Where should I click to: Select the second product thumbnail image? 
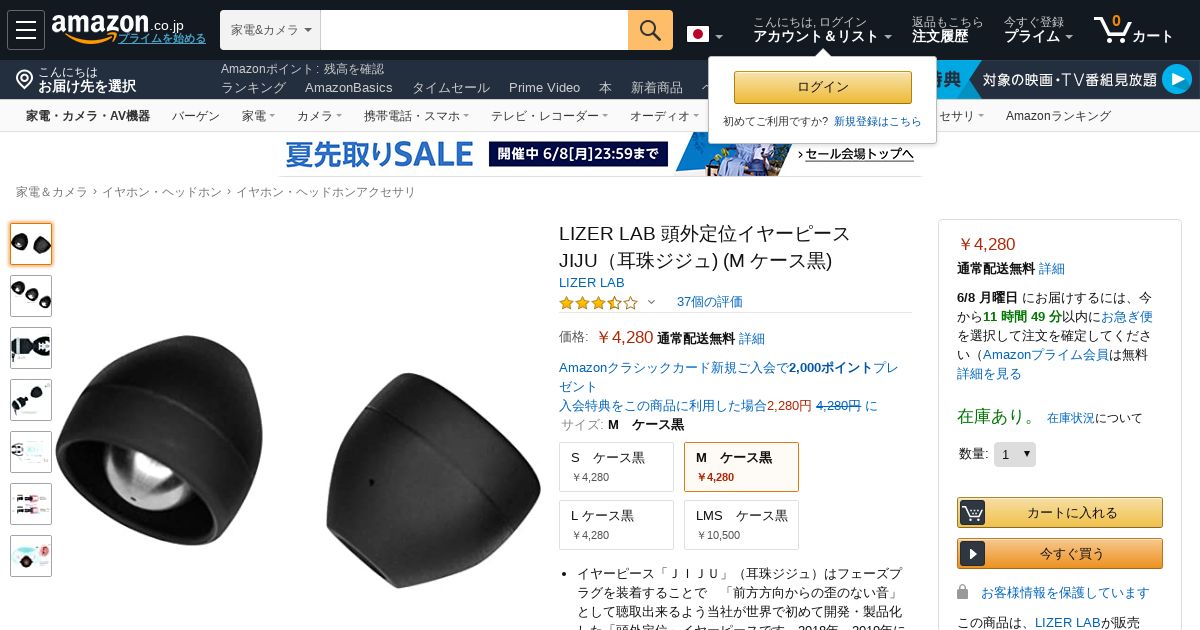tap(31, 296)
